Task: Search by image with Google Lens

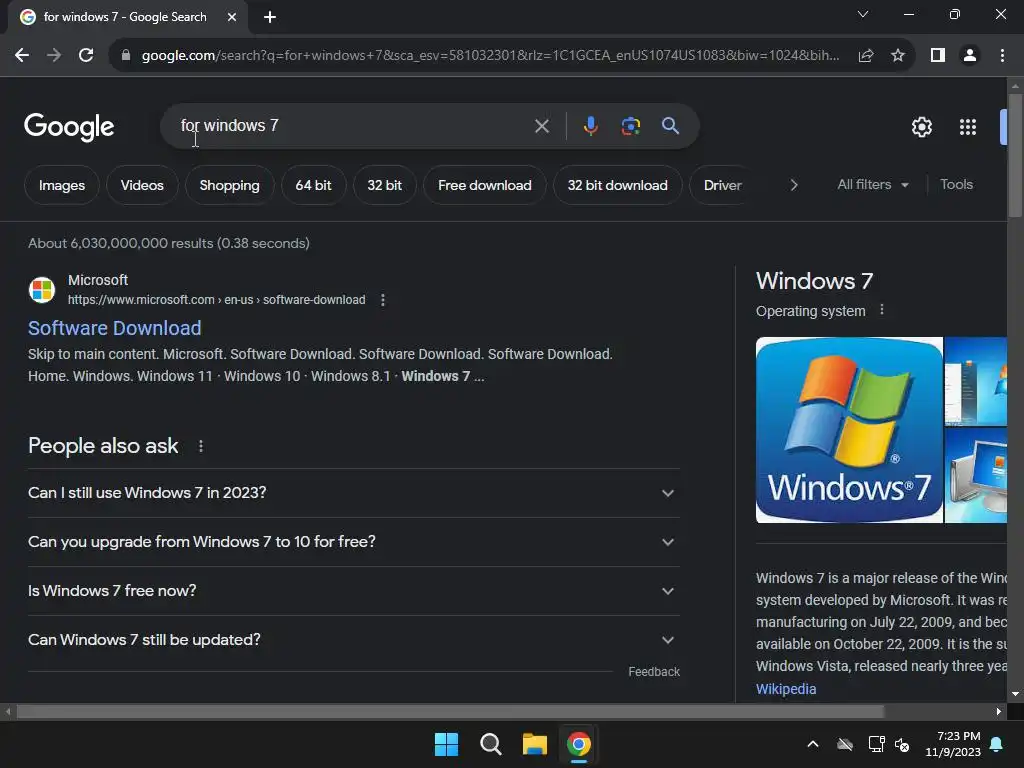Action: click(x=630, y=125)
